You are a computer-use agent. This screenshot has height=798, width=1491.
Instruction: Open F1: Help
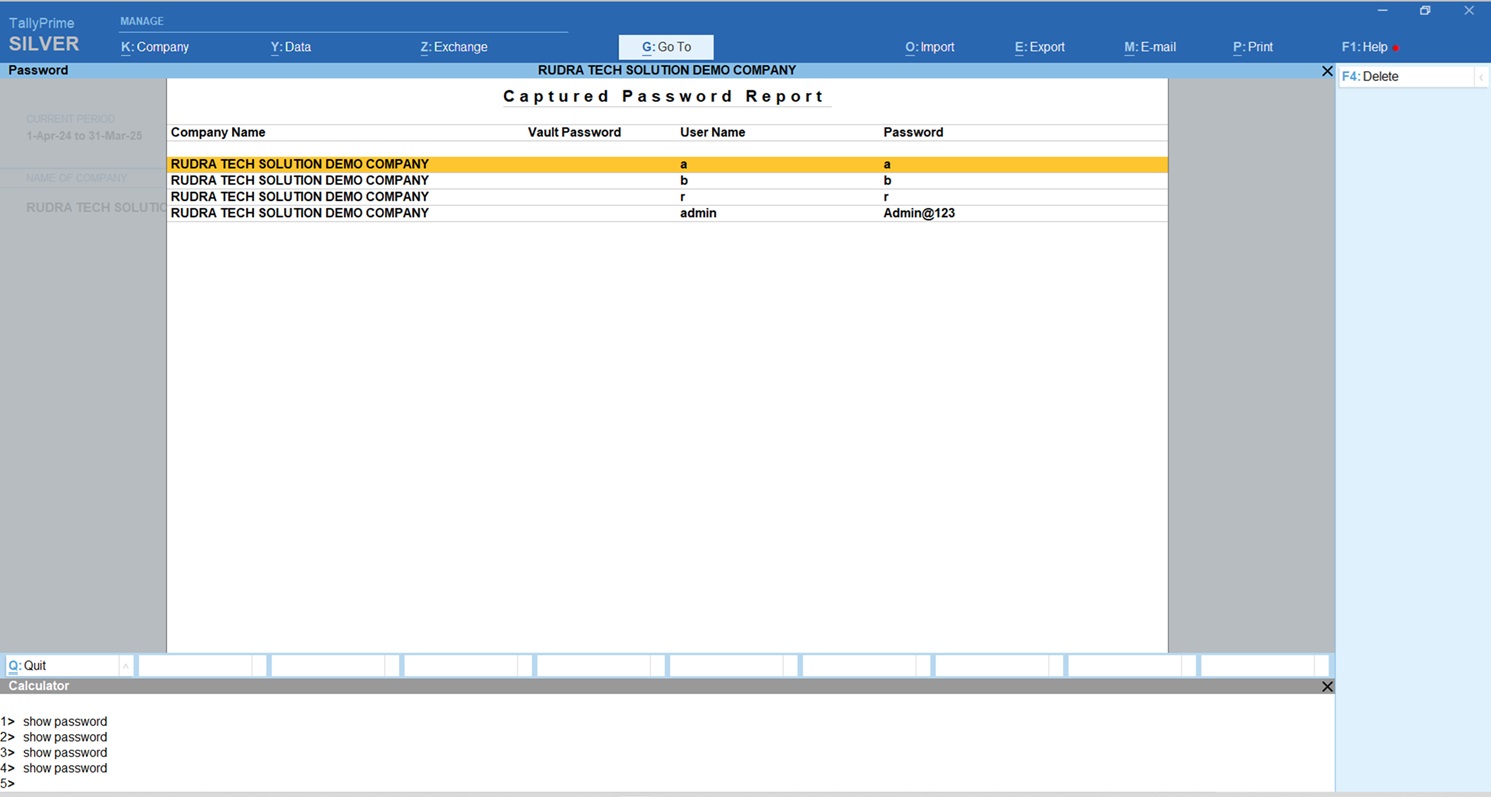click(x=1365, y=47)
